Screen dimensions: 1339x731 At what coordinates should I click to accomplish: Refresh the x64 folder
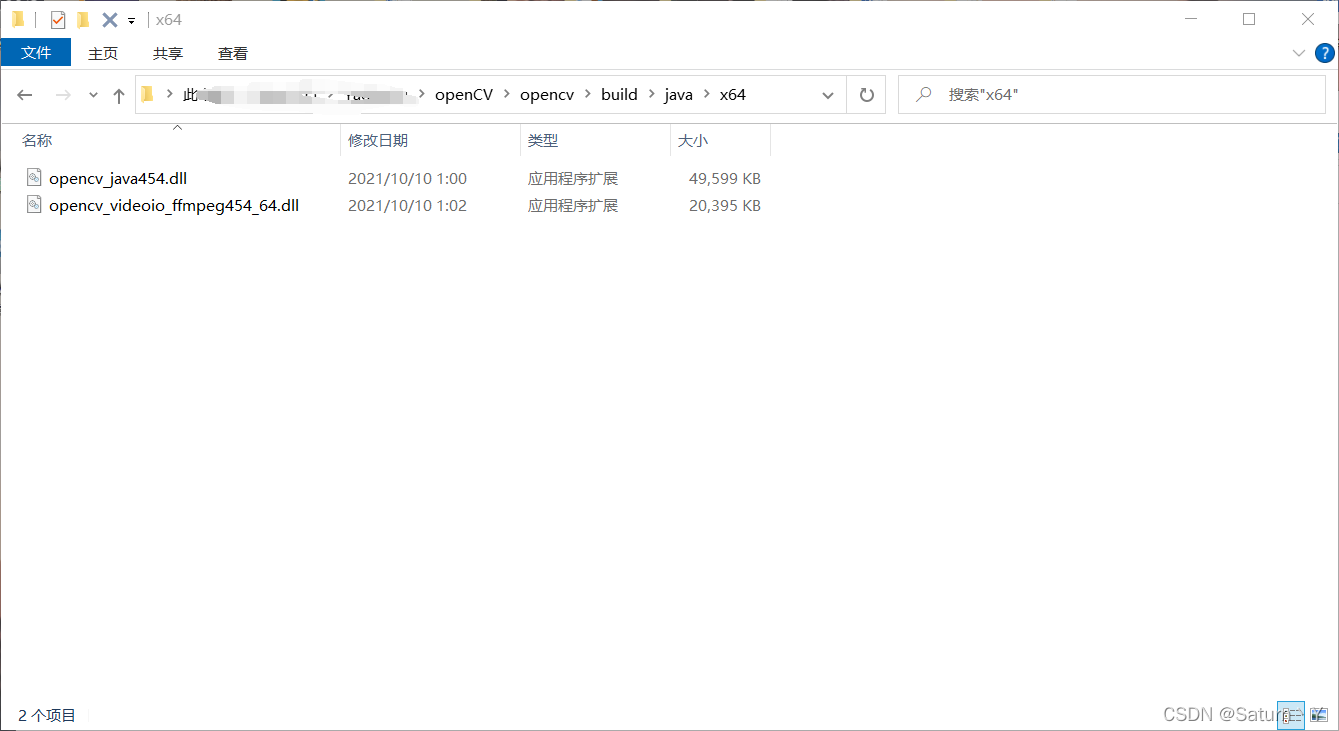point(867,95)
